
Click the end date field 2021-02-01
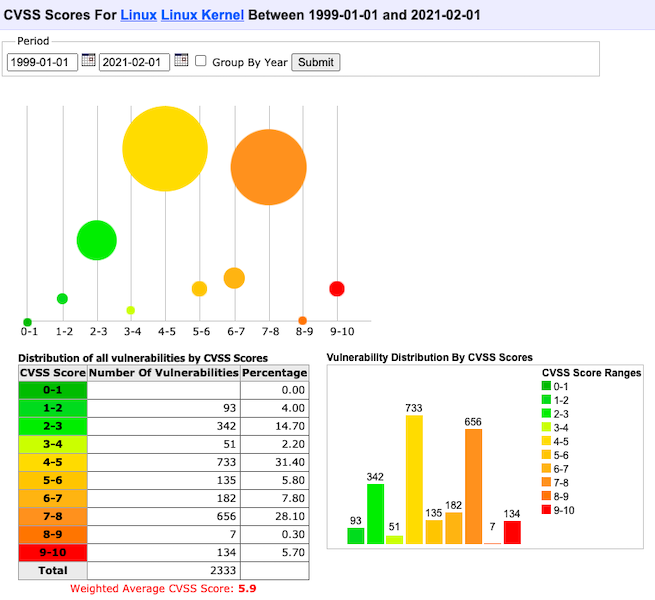[134, 62]
